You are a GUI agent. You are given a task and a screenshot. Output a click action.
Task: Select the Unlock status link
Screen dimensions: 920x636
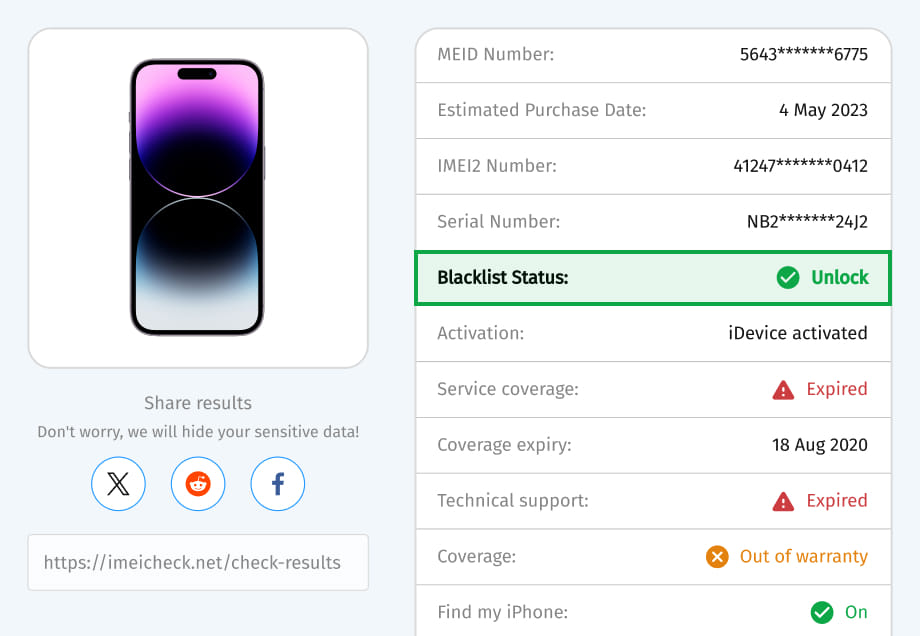coord(841,277)
